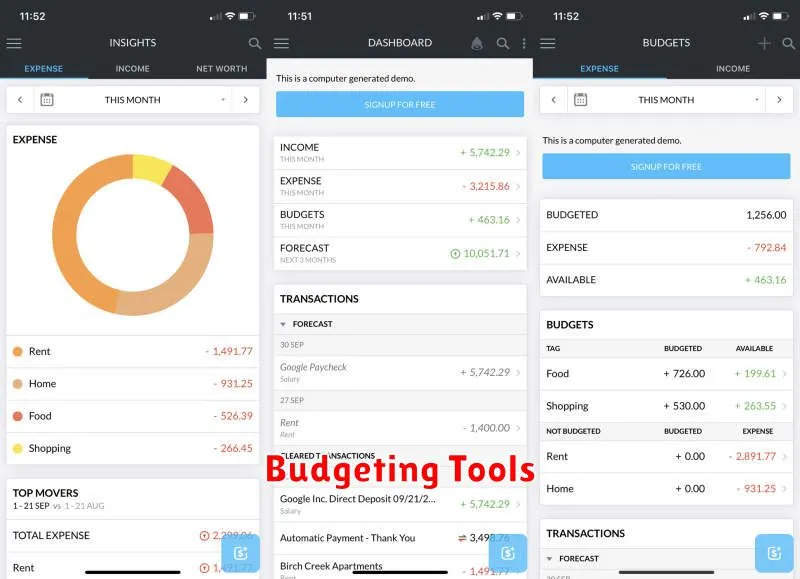The height and width of the screenshot is (579, 800).
Task: Open Rent forecast transaction -1,400.00
Action: (x=400, y=427)
